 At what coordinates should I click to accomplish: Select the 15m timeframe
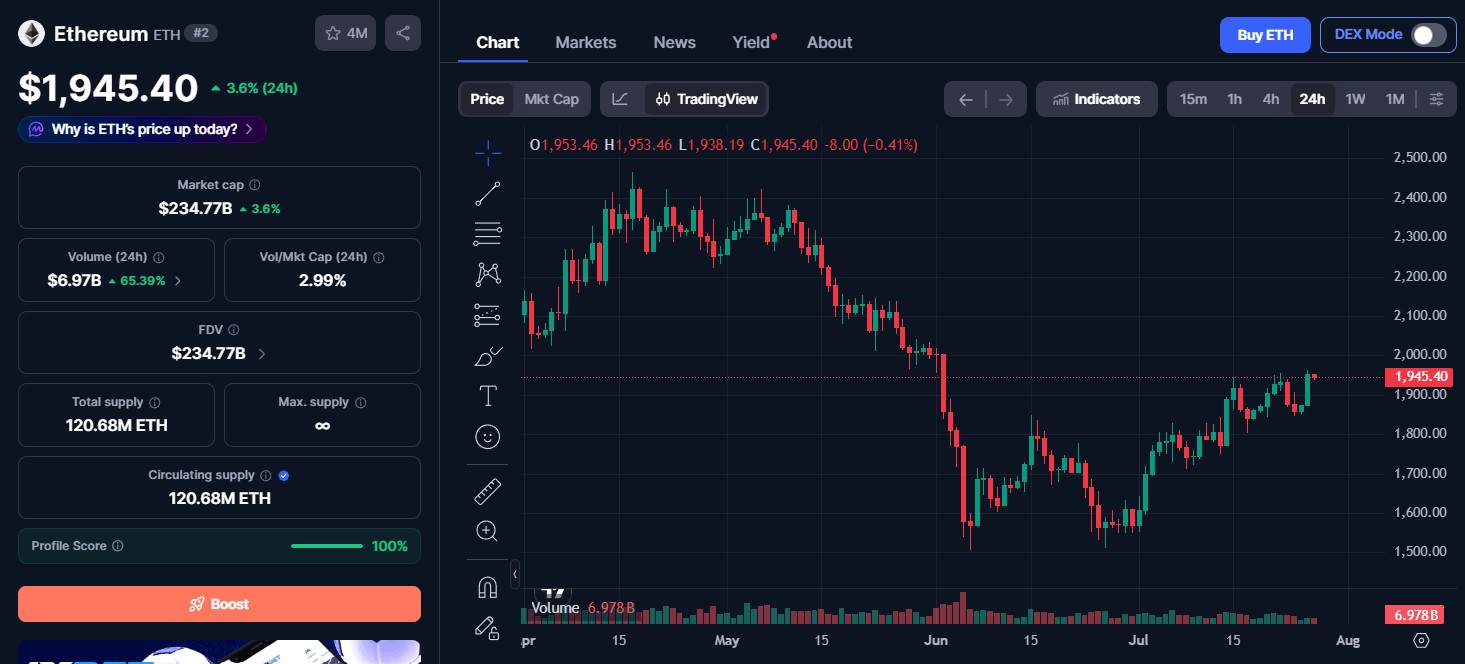pyautogui.click(x=1193, y=99)
